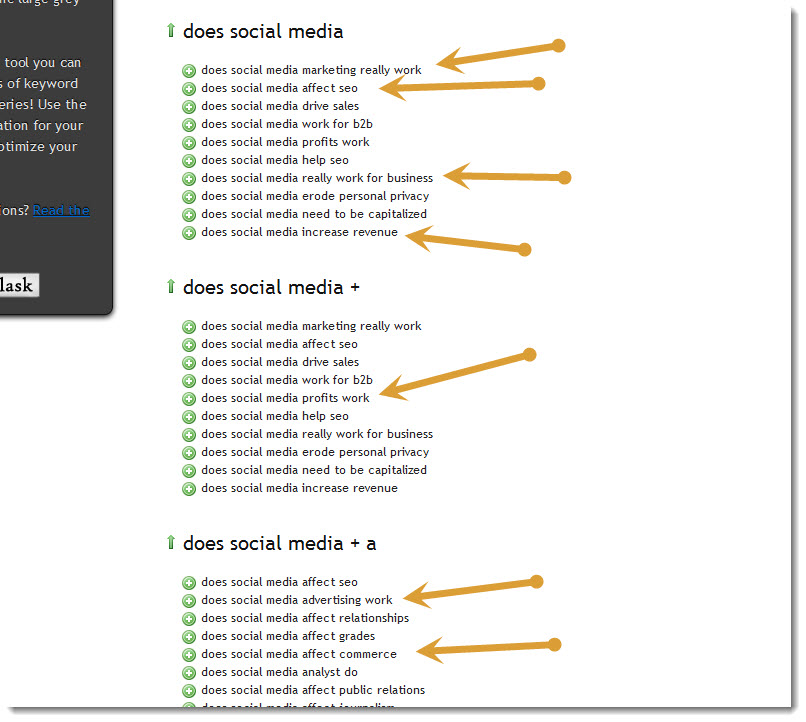806x722 pixels.
Task: Click "need to be capitalized" text under "does social media +"
Action: pyautogui.click(x=314, y=470)
